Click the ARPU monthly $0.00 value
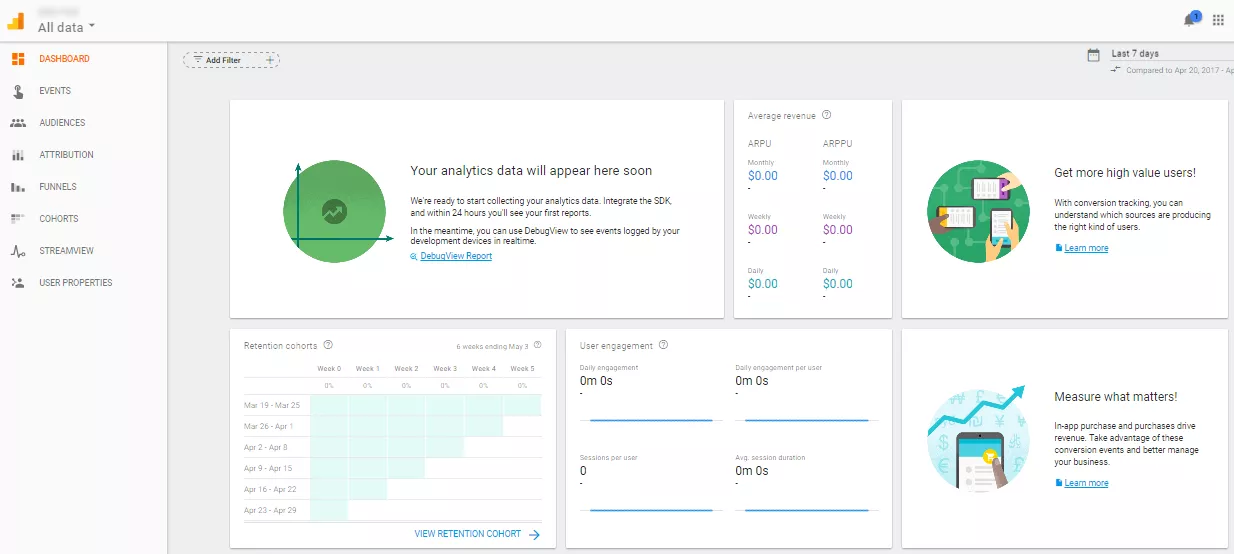This screenshot has width=1234, height=554. coord(763,176)
